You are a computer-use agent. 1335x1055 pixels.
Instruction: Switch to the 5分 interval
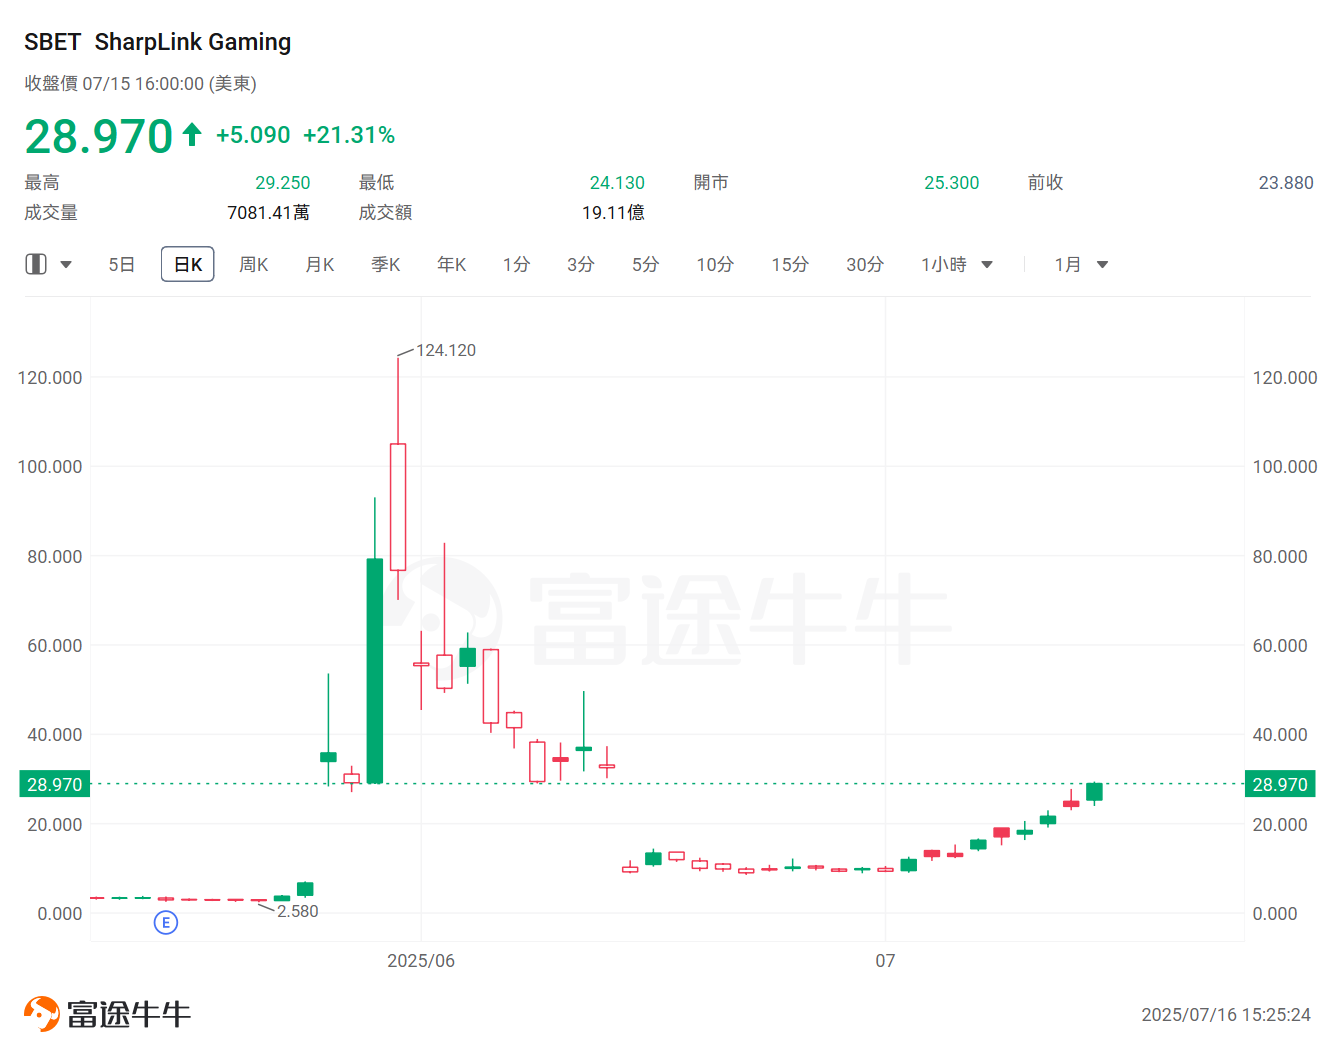[645, 265]
